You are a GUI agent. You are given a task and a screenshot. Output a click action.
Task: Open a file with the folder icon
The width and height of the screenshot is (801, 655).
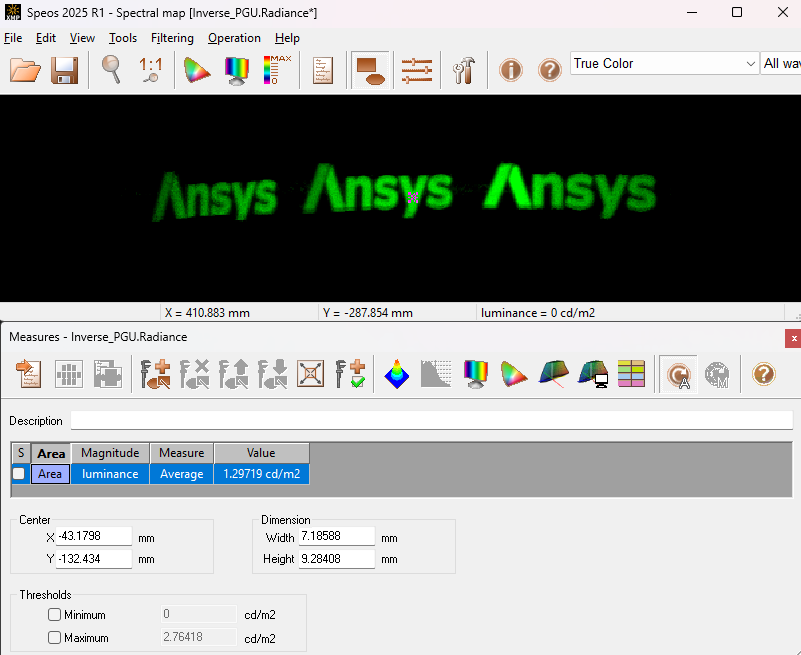click(25, 70)
